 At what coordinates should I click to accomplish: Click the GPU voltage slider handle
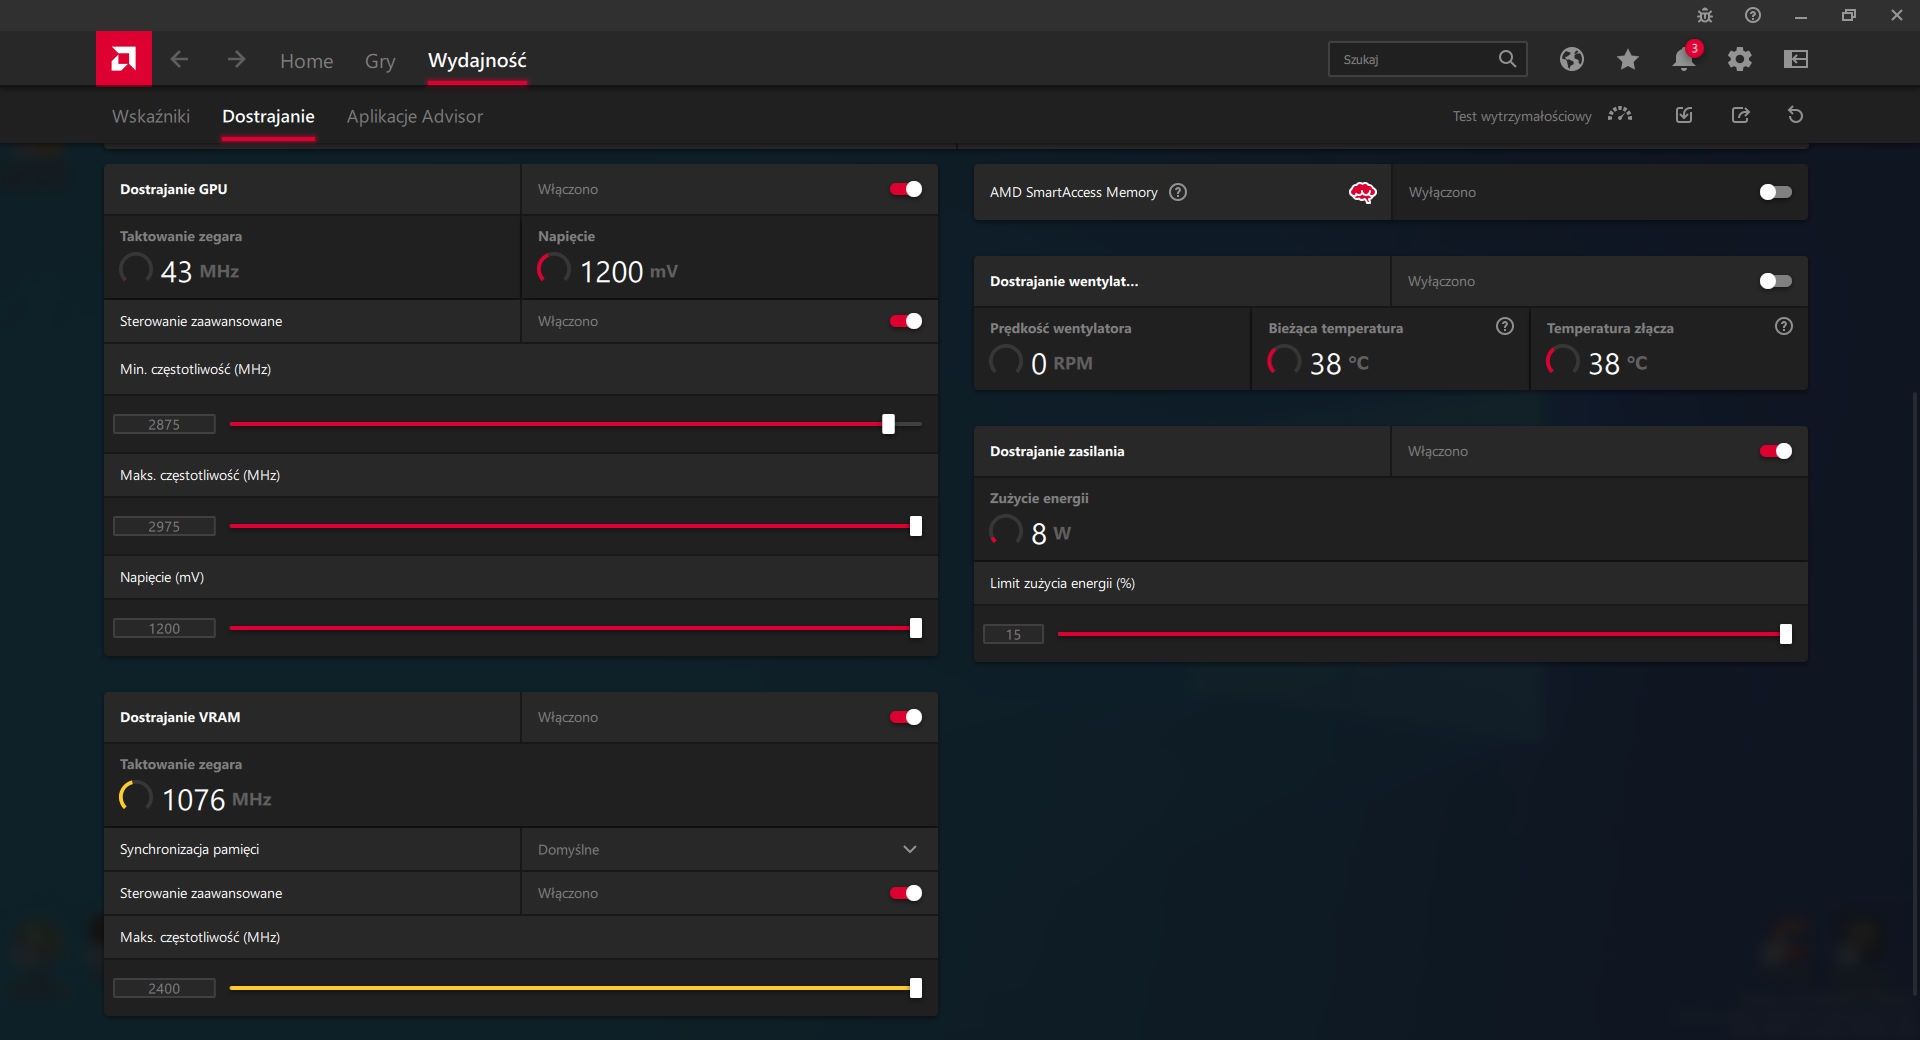915,628
